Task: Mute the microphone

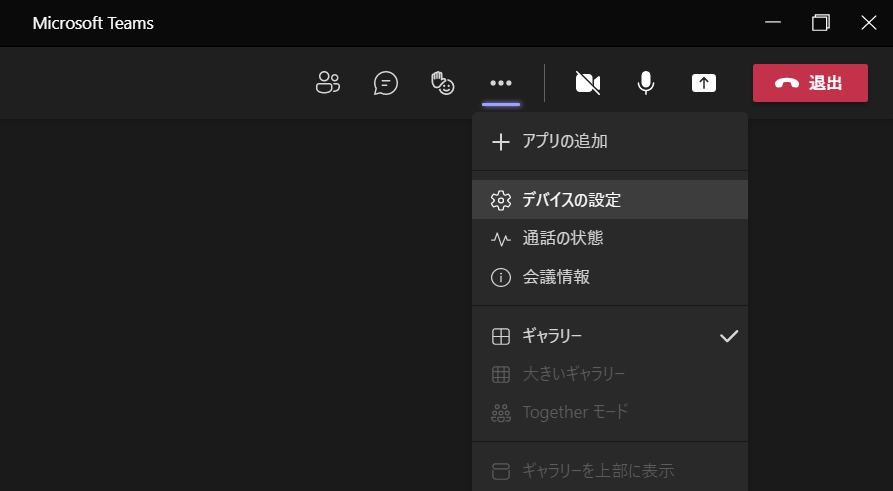Action: pos(645,83)
